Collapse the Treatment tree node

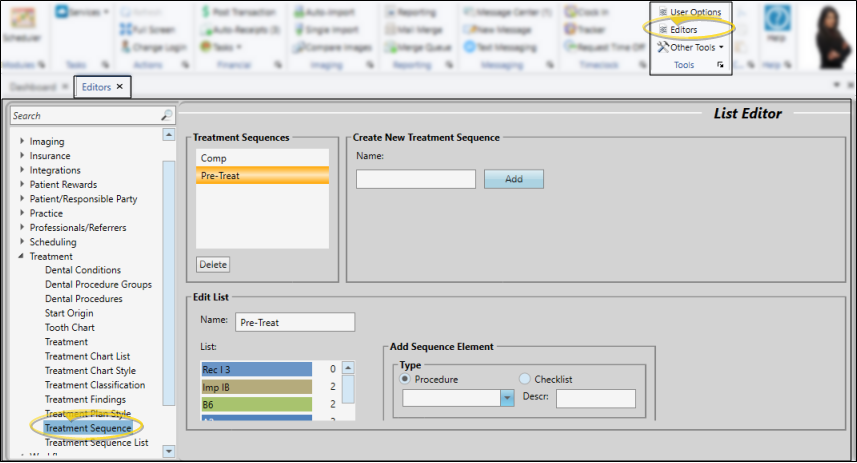click(x=23, y=256)
